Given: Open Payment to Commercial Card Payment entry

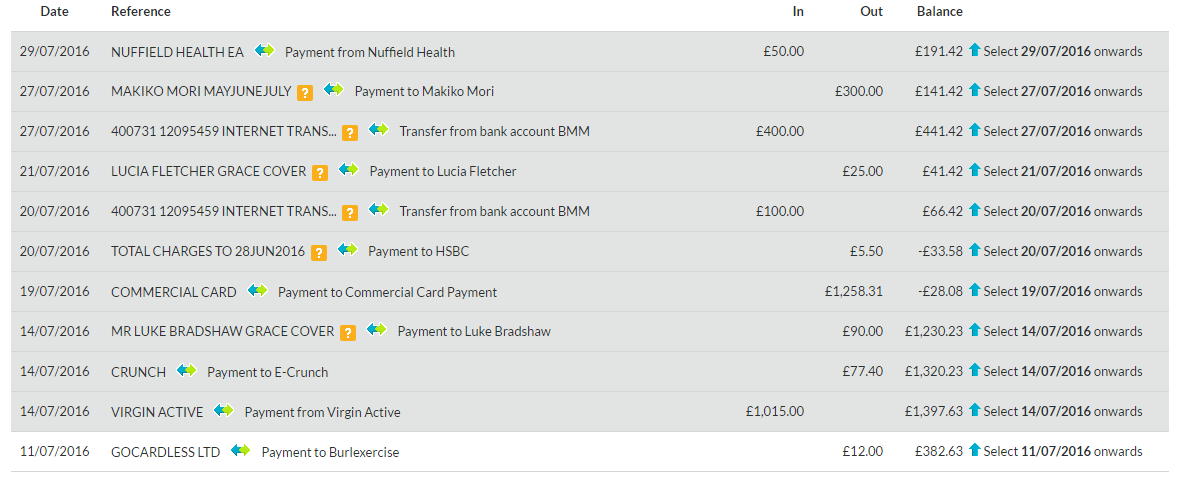Looking at the screenshot, I should 387,292.
